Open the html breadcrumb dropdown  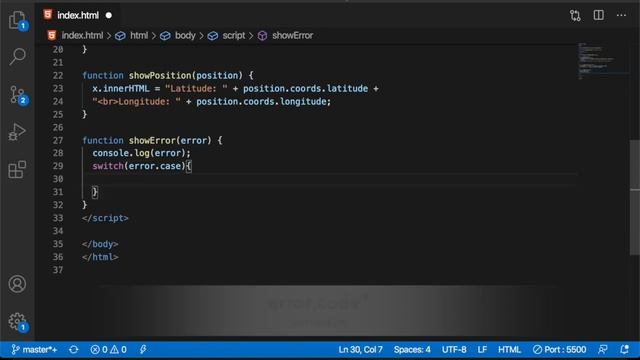pyautogui.click(x=139, y=36)
